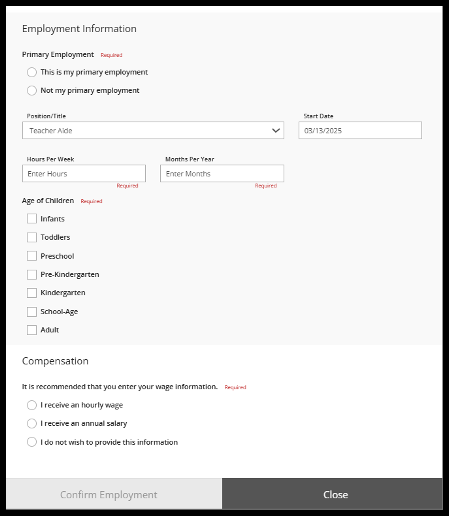Click the Infants label text

point(52,219)
